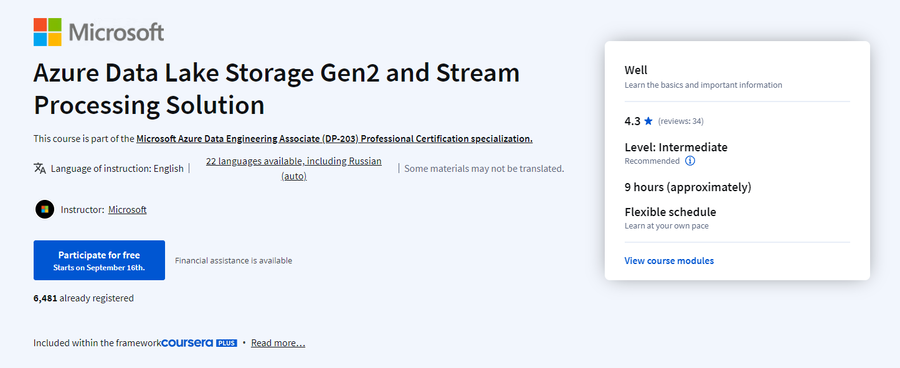Viewport: 900px width, 368px height.
Task: Click Participate for free button
Action: [99, 260]
